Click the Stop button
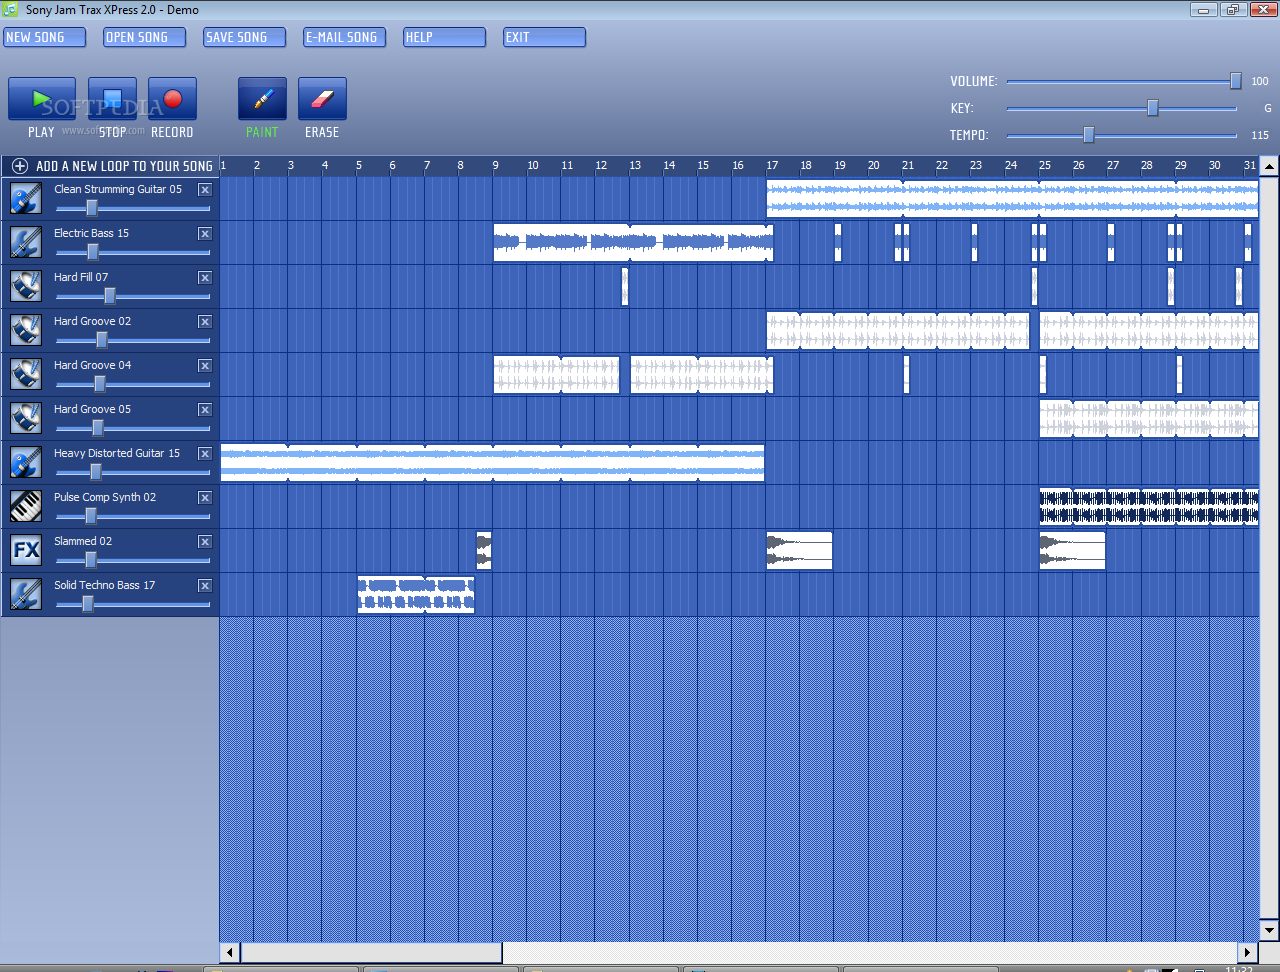This screenshot has height=972, width=1280. click(x=112, y=99)
